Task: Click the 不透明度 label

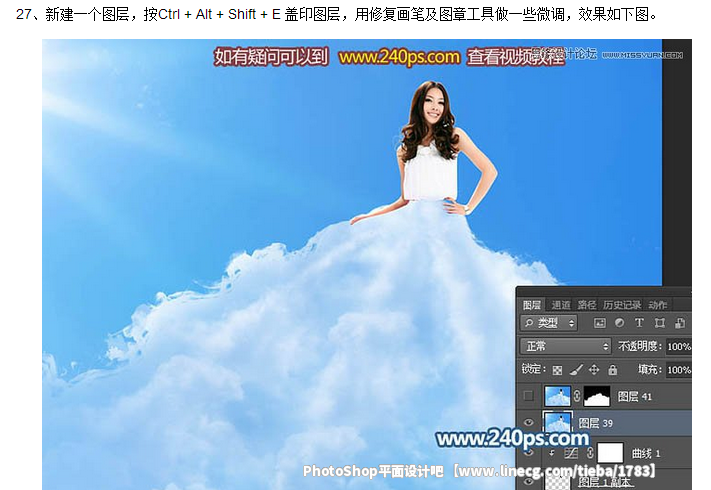Action: tap(640, 346)
